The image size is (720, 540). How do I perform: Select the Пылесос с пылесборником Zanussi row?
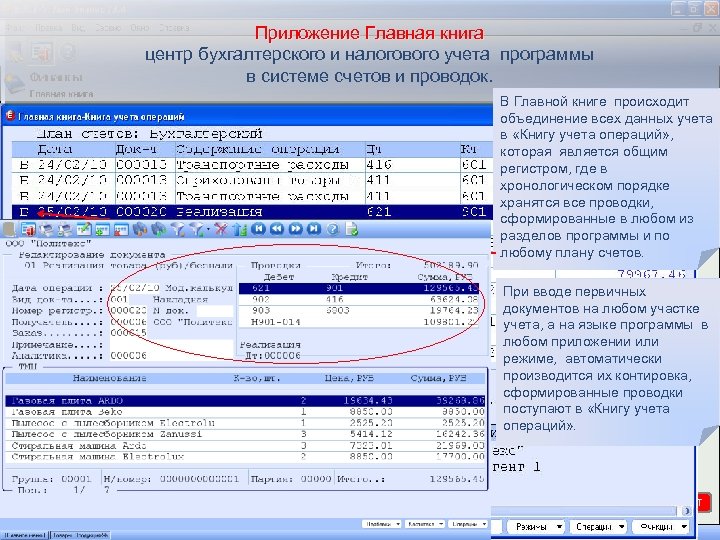click(246, 434)
